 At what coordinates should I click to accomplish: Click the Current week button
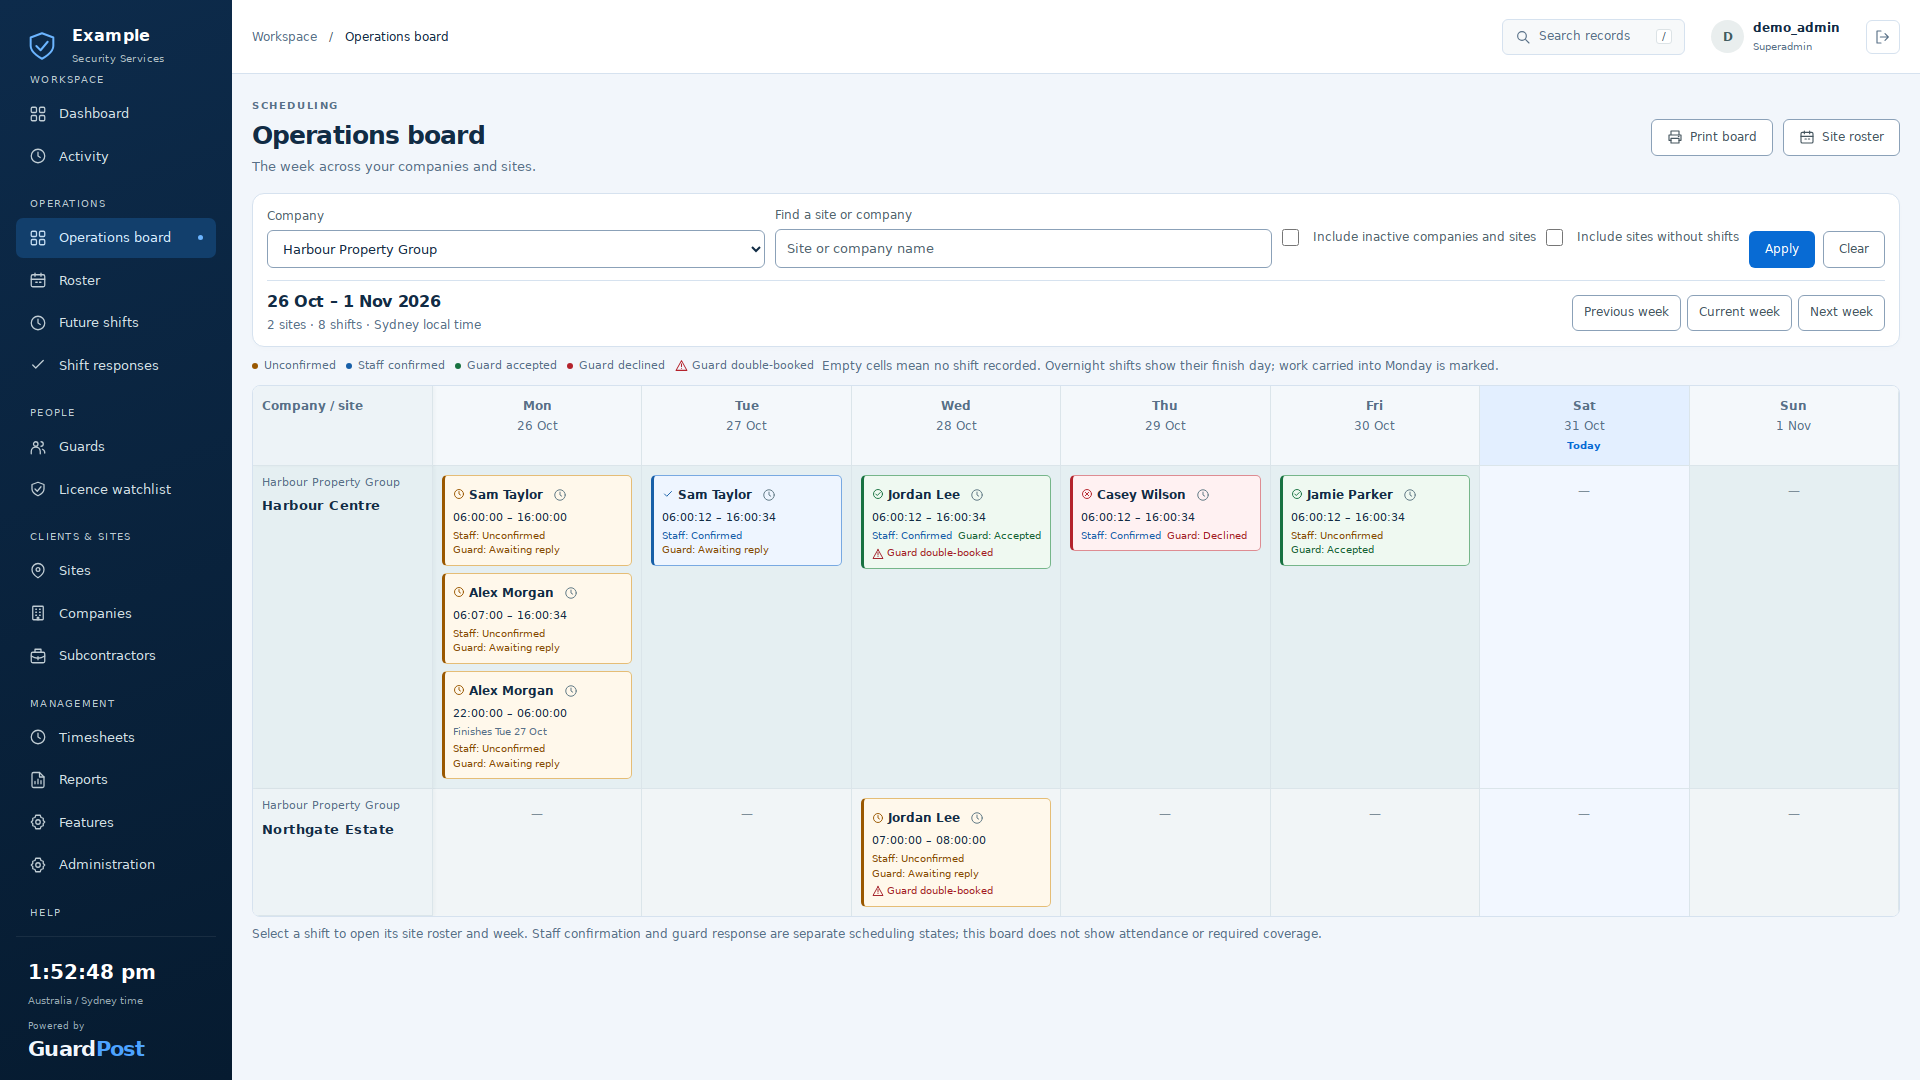pyautogui.click(x=1739, y=312)
